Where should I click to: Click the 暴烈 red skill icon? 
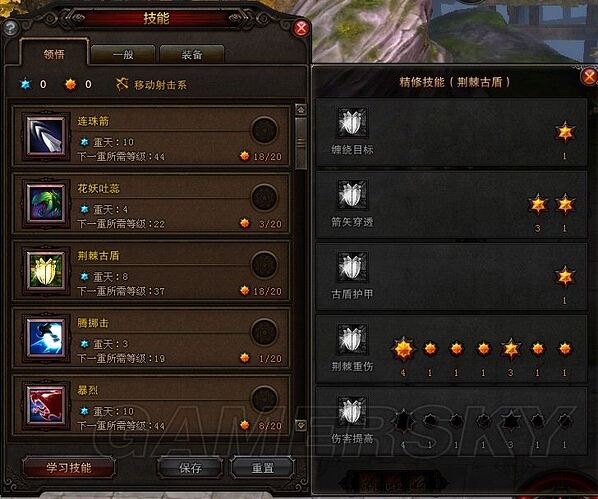tap(46, 405)
